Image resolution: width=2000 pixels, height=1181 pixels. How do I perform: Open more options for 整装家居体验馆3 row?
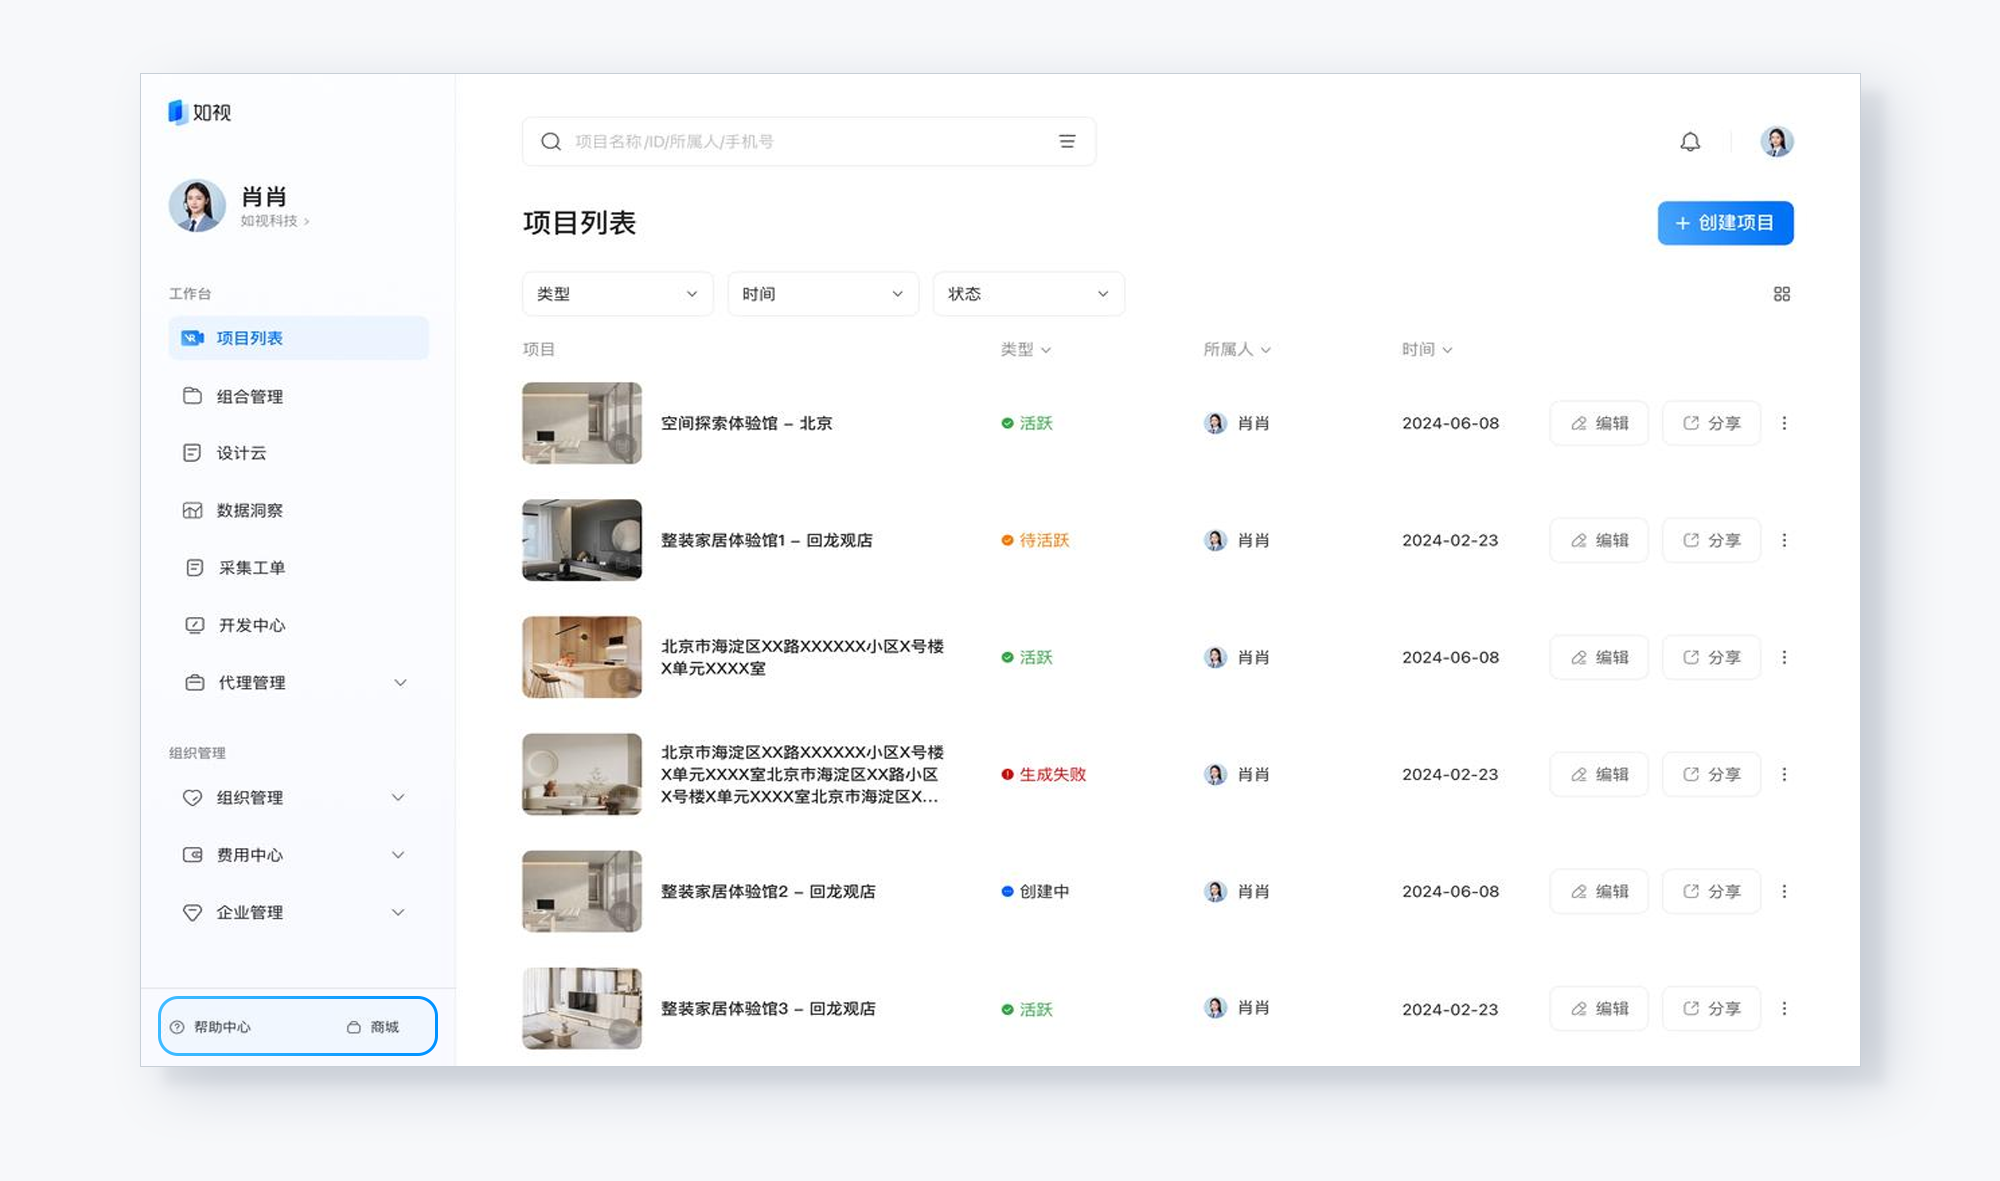pyautogui.click(x=1784, y=1008)
